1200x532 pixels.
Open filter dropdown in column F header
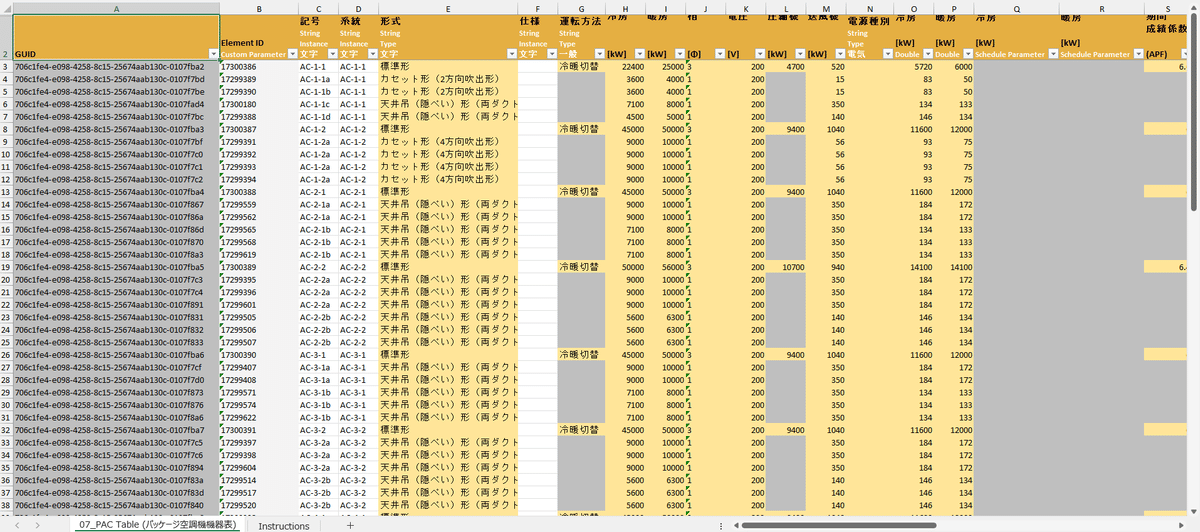[551, 54]
